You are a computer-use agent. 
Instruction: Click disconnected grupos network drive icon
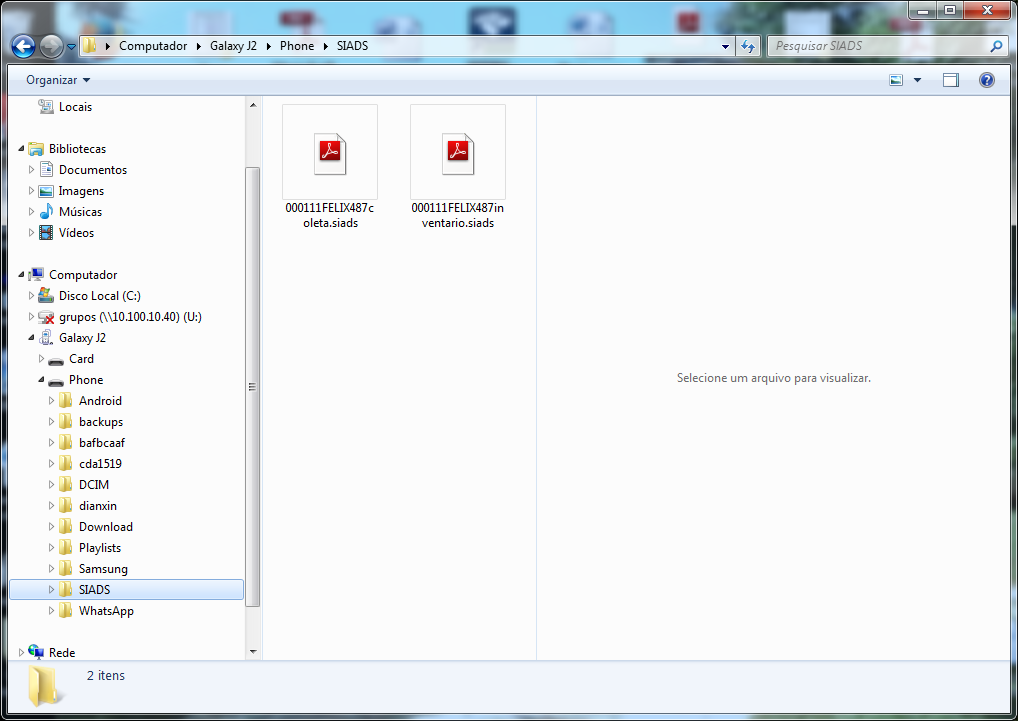click(46, 317)
